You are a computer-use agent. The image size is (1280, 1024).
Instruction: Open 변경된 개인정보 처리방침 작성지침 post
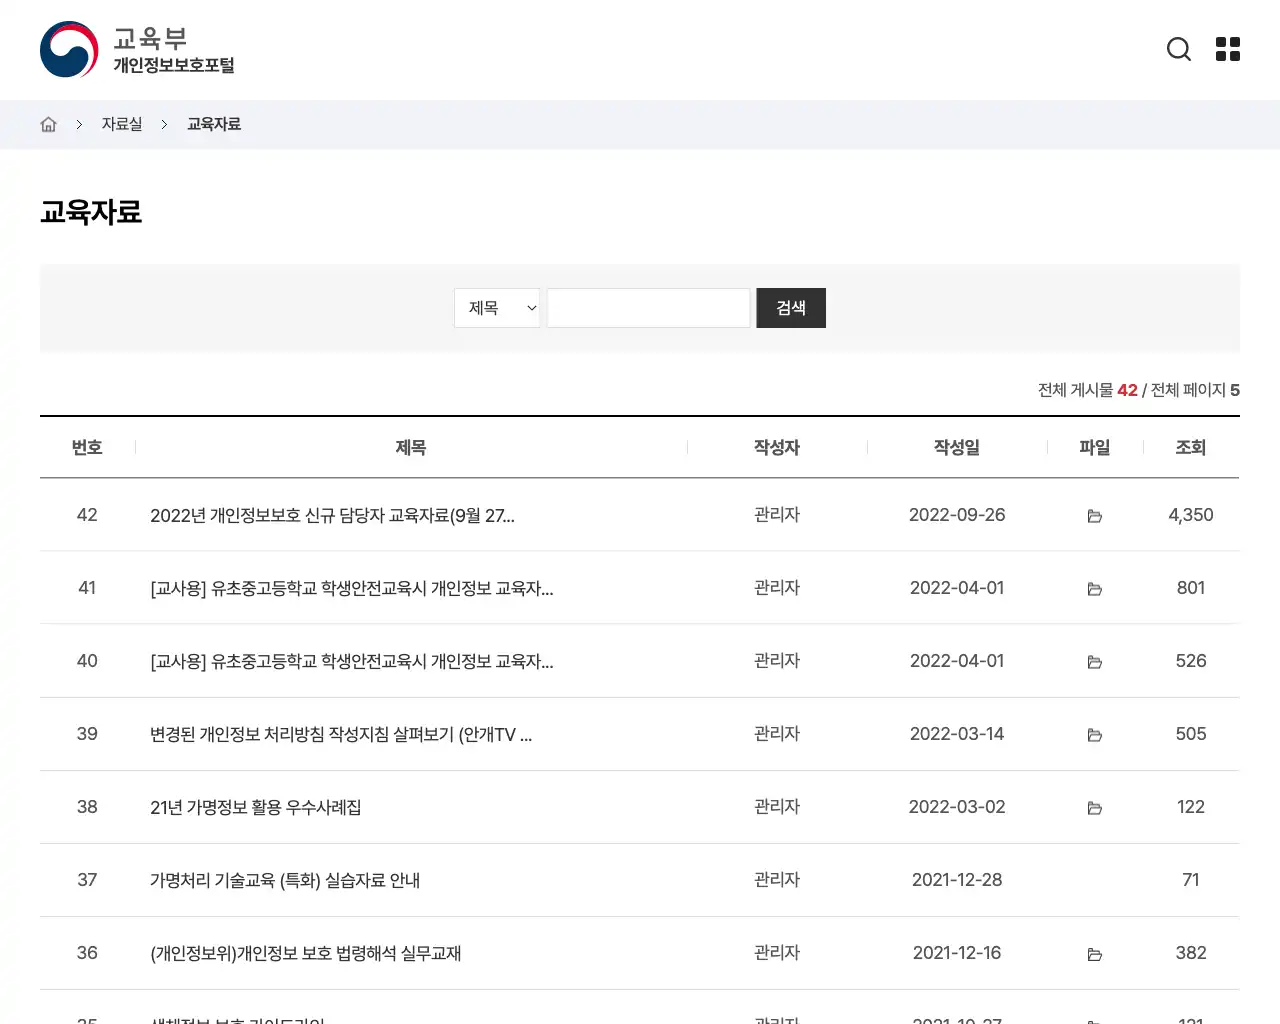pos(340,734)
